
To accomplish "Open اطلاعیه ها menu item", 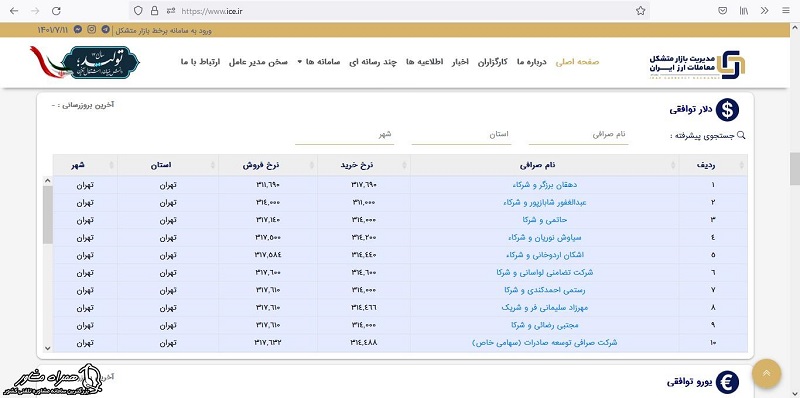I will pyautogui.click(x=424, y=62).
